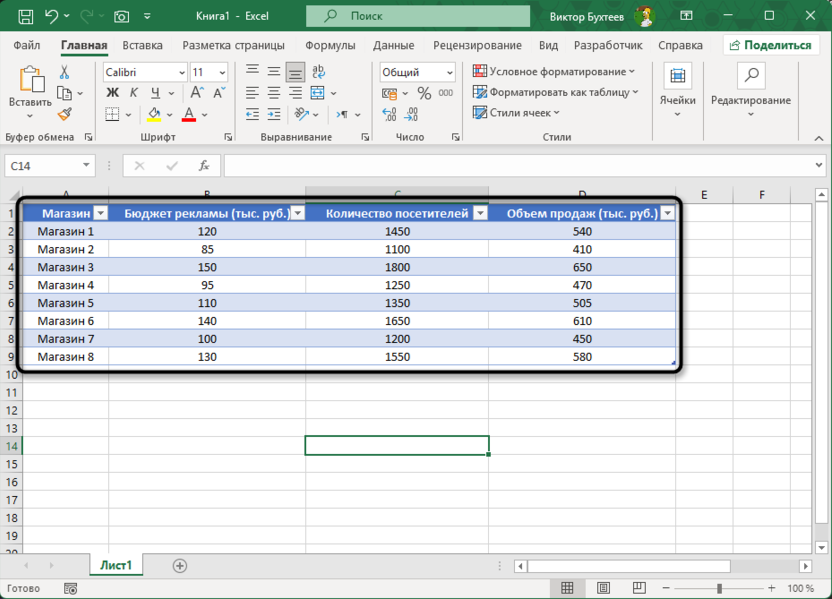
Task: Click the Insert Function fx icon
Action: point(203,166)
